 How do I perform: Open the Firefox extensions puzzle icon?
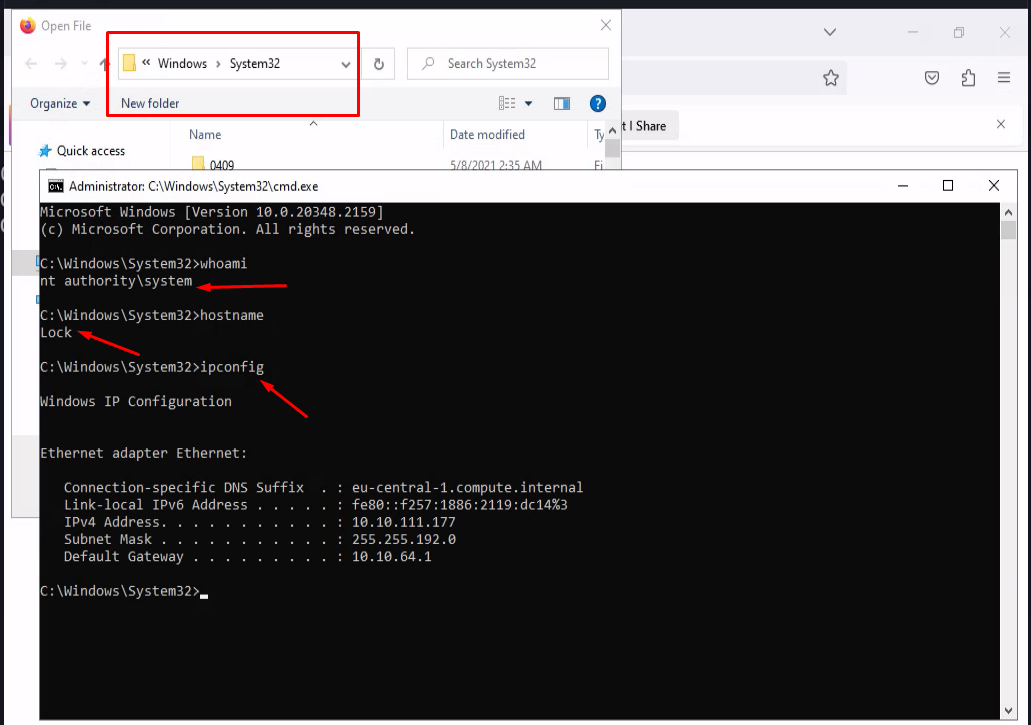pyautogui.click(x=968, y=78)
